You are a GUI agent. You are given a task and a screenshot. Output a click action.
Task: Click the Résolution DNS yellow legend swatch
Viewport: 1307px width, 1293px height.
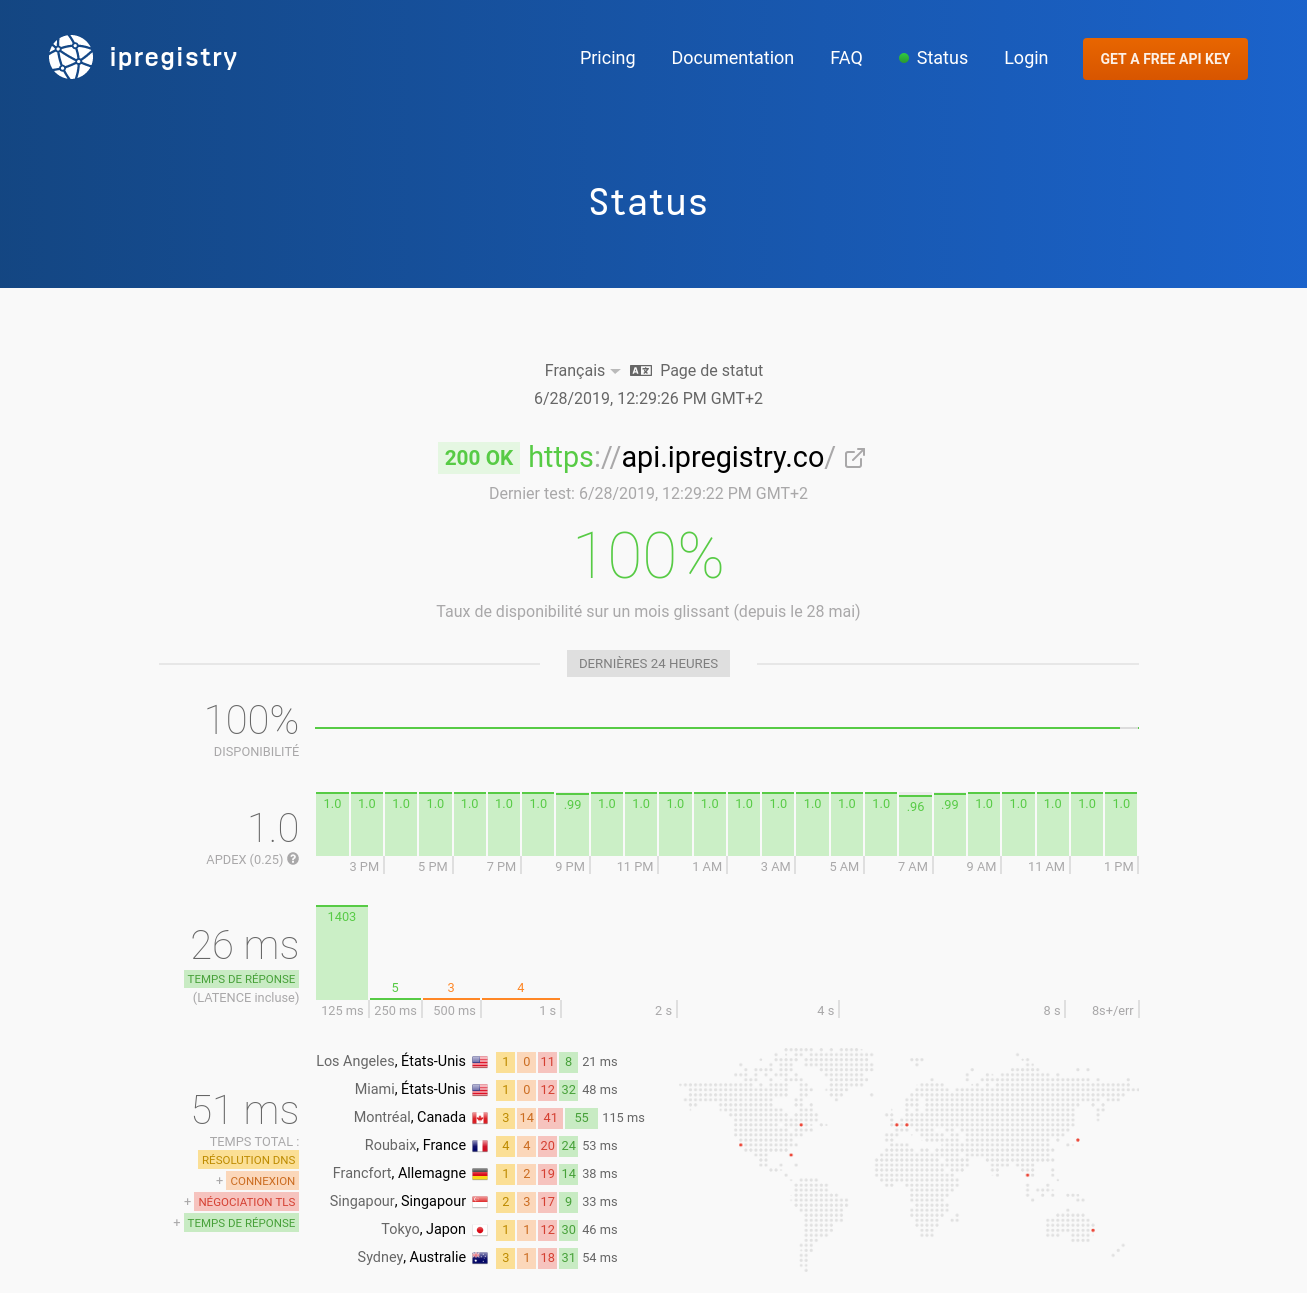point(249,1160)
